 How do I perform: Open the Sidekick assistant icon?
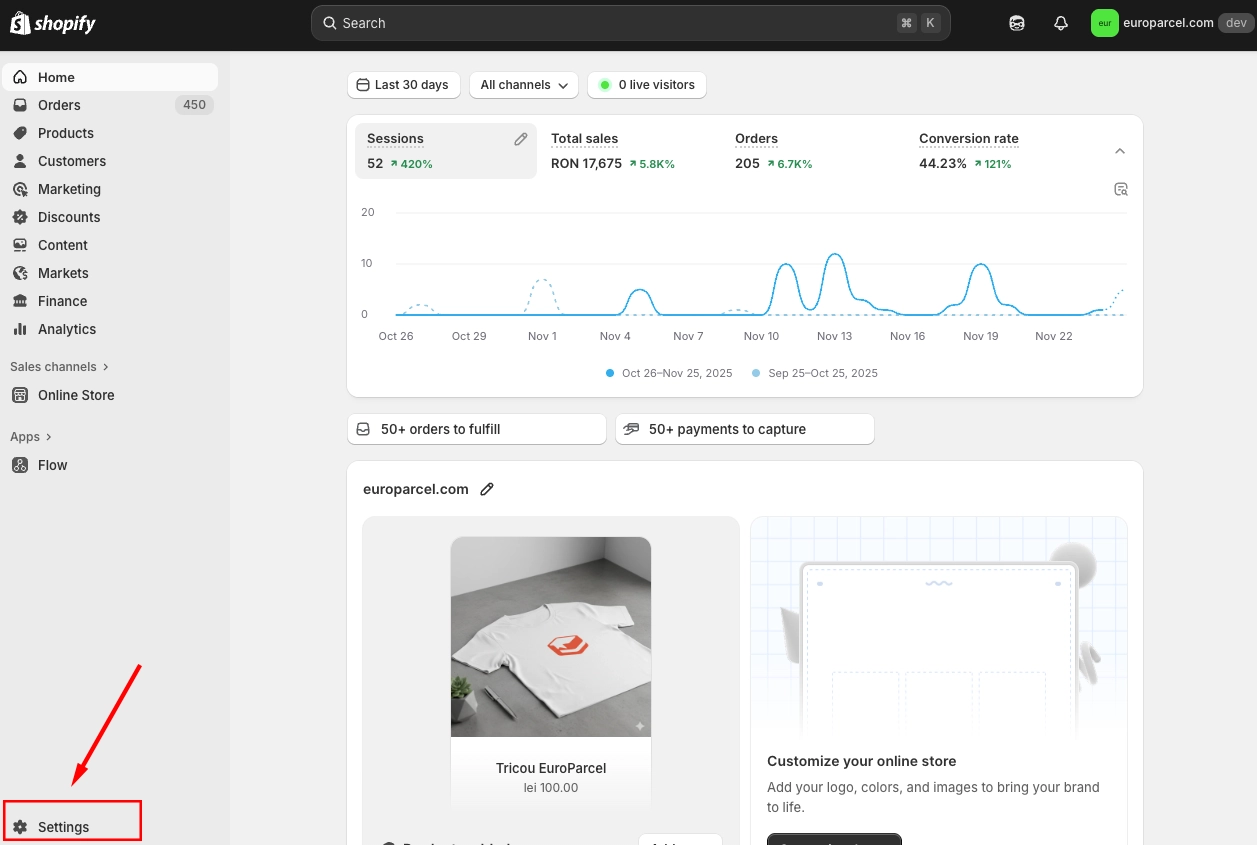(x=1017, y=23)
